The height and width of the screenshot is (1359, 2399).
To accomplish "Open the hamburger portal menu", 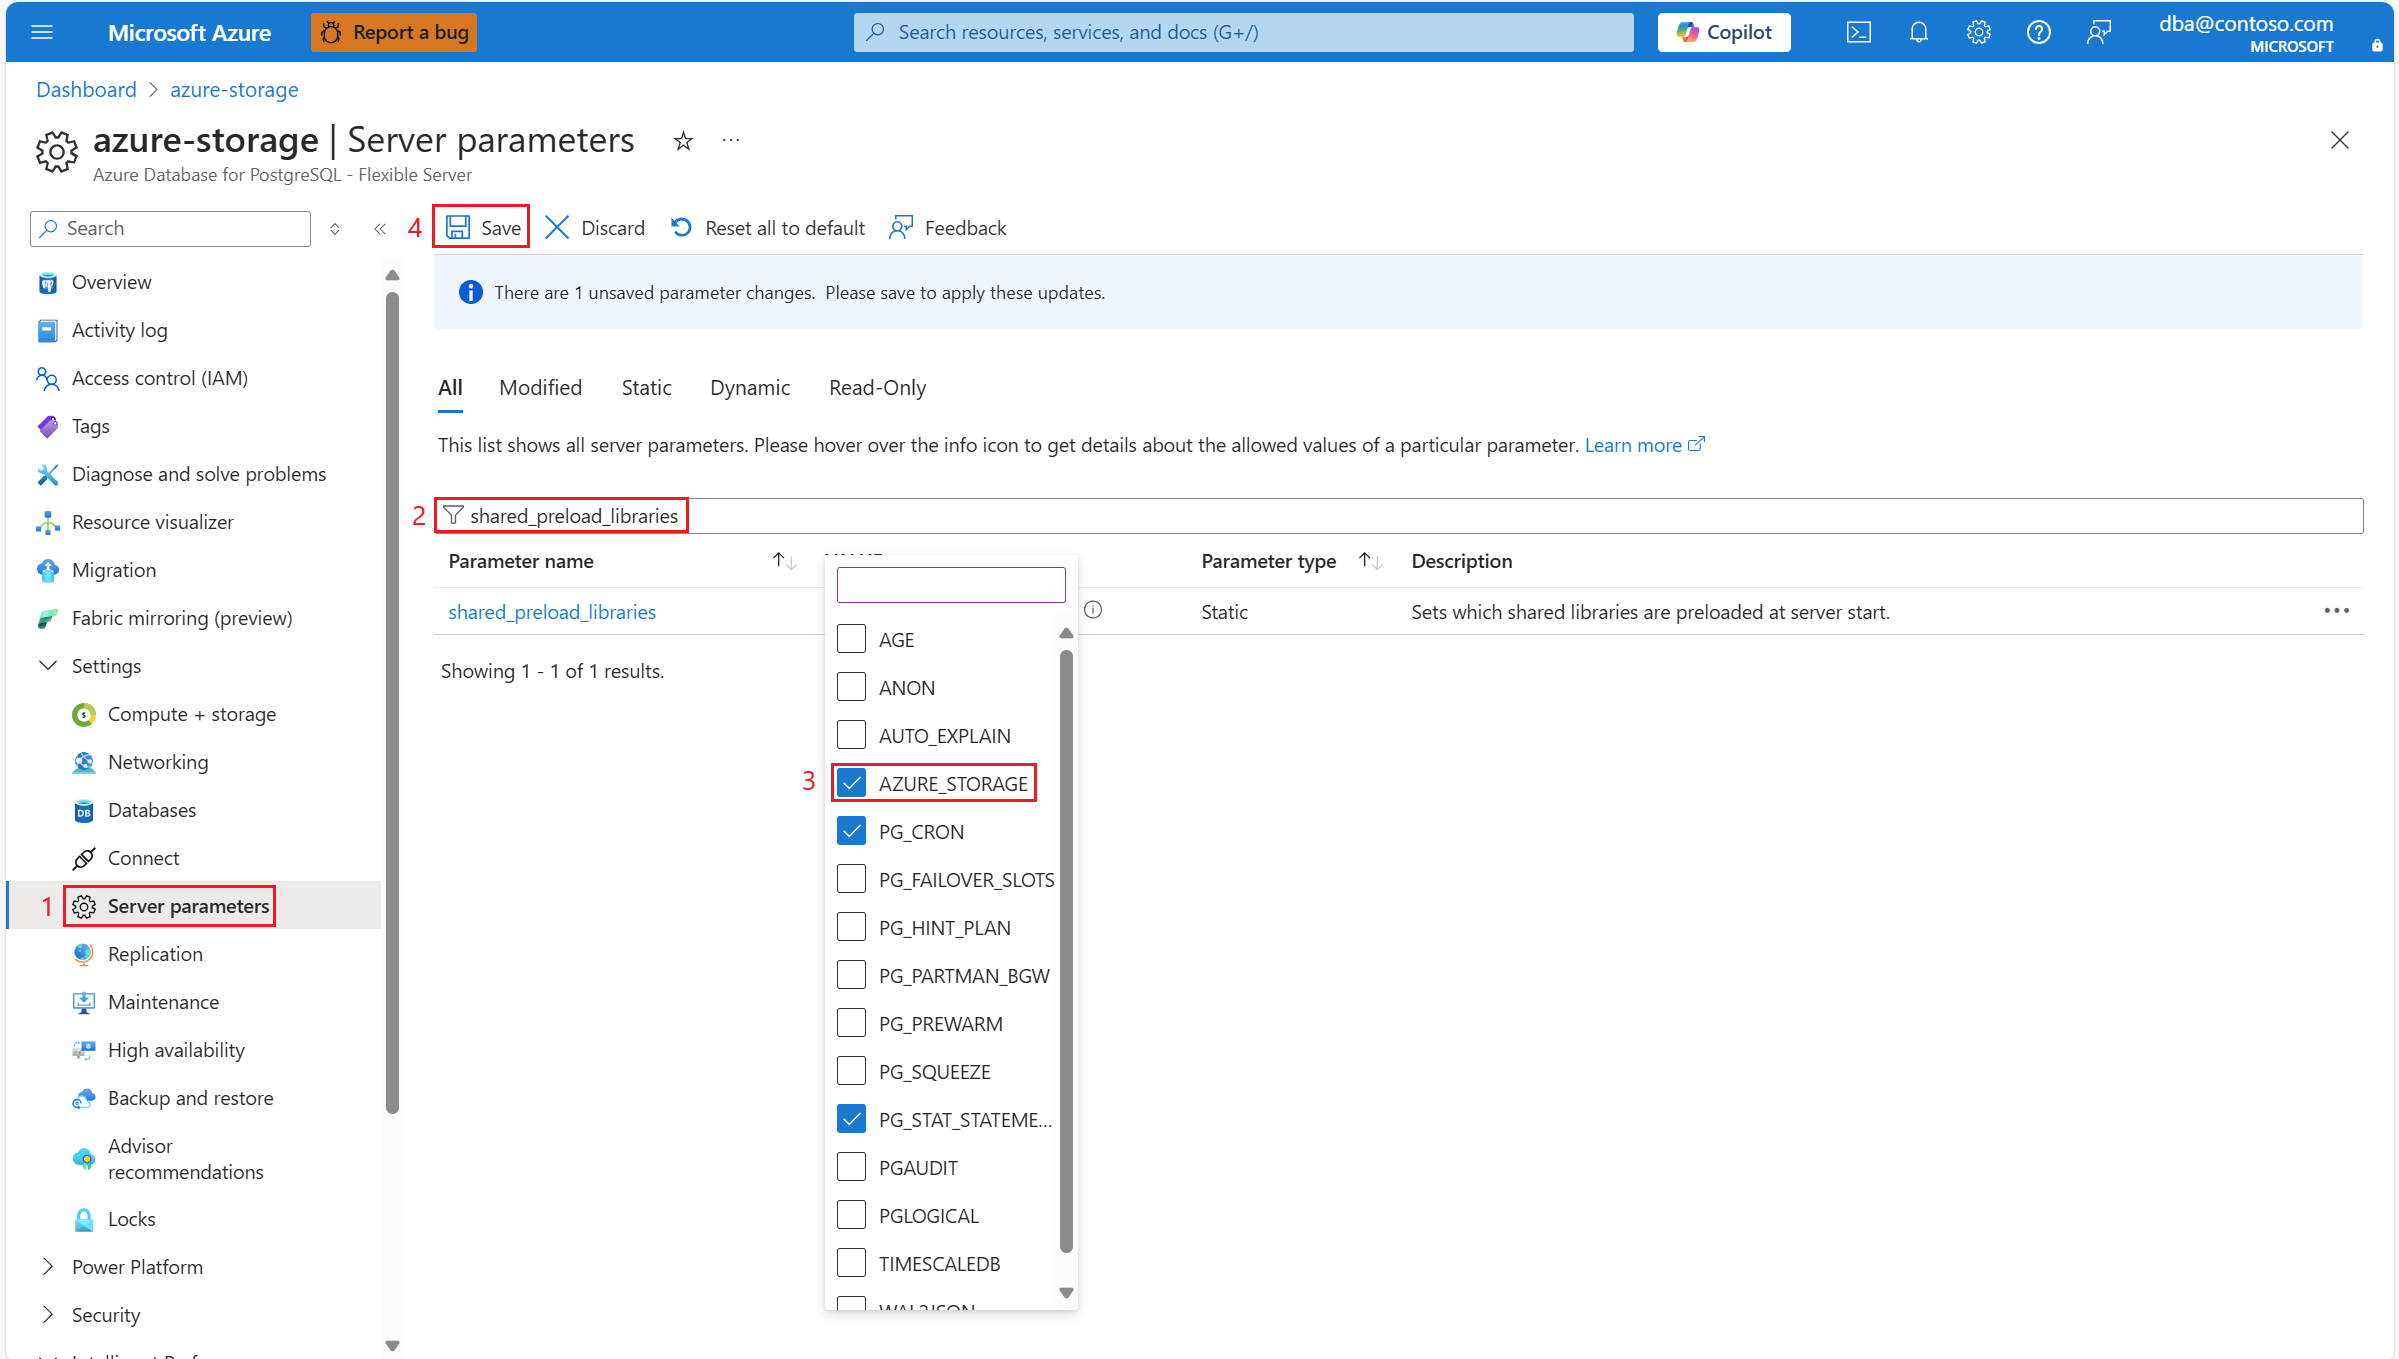I will [x=42, y=32].
